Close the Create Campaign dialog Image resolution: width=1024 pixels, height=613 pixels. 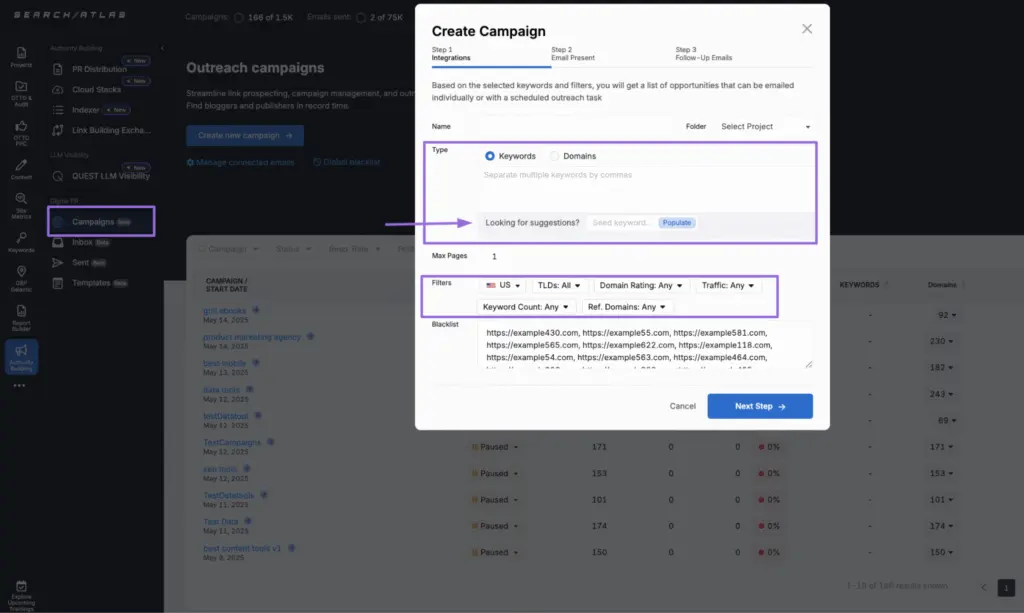point(807,29)
